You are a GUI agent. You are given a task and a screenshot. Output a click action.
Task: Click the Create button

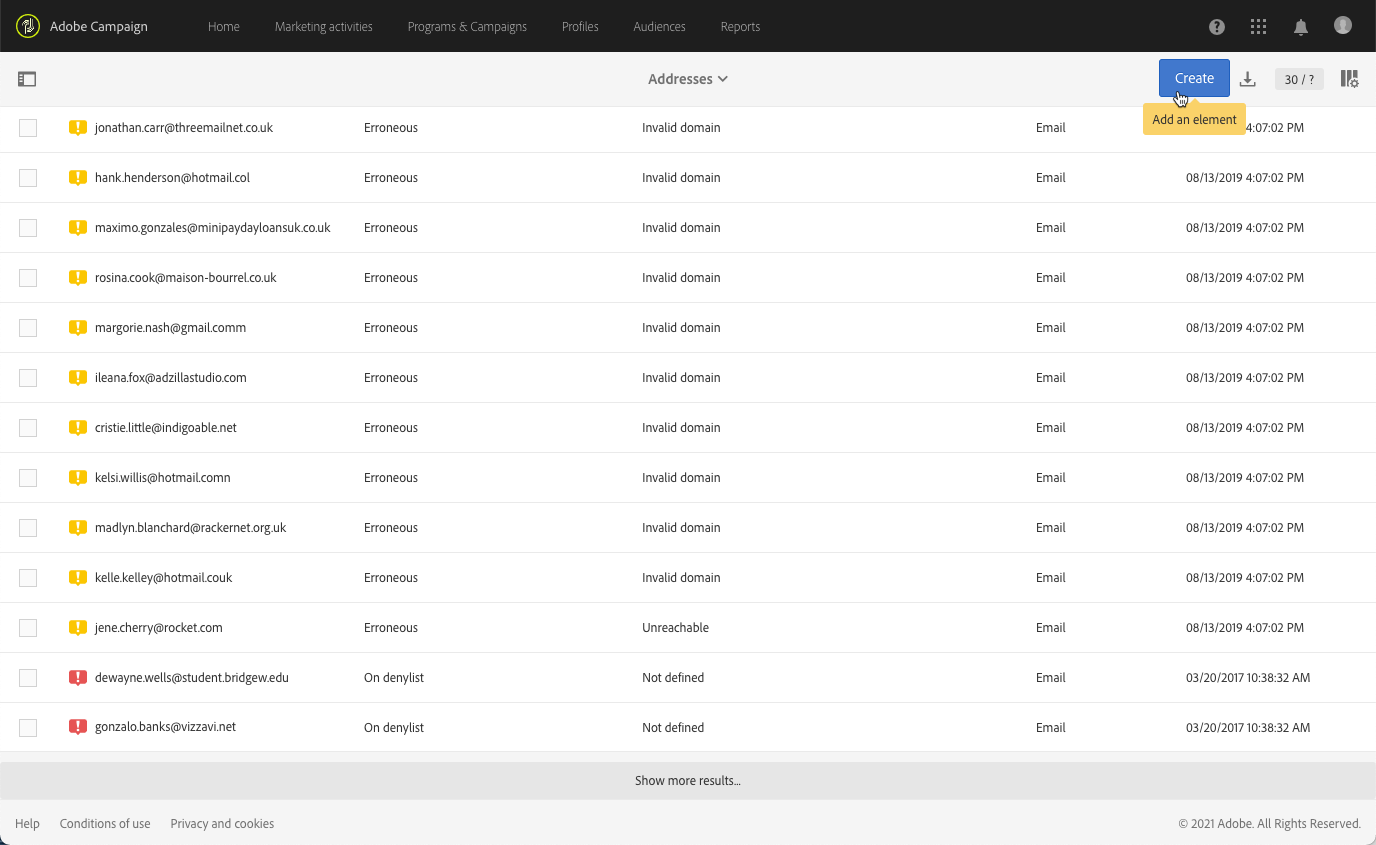(x=1194, y=78)
